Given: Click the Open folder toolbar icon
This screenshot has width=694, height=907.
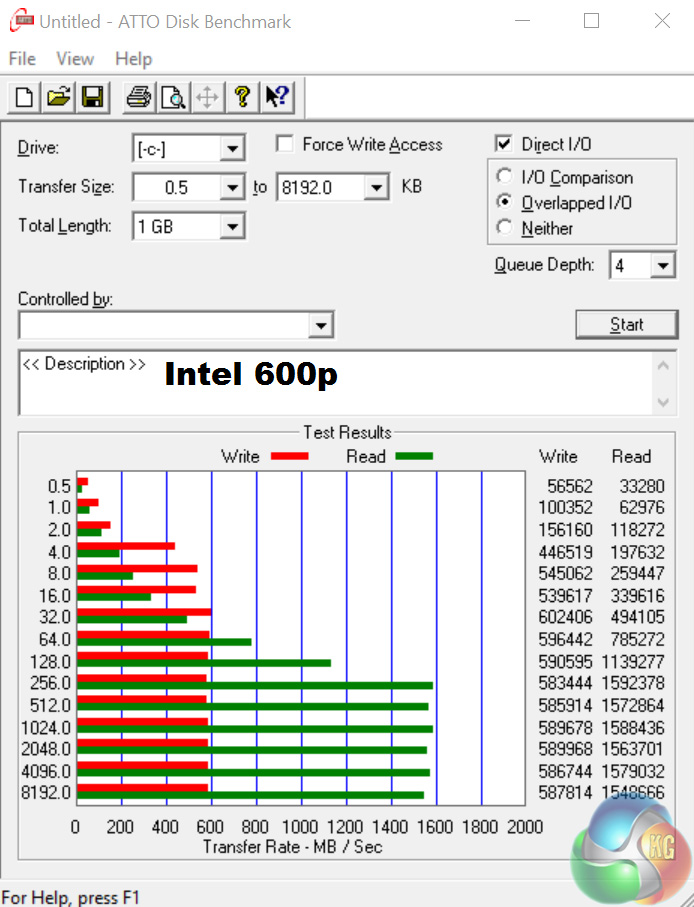Looking at the screenshot, I should click(x=58, y=97).
